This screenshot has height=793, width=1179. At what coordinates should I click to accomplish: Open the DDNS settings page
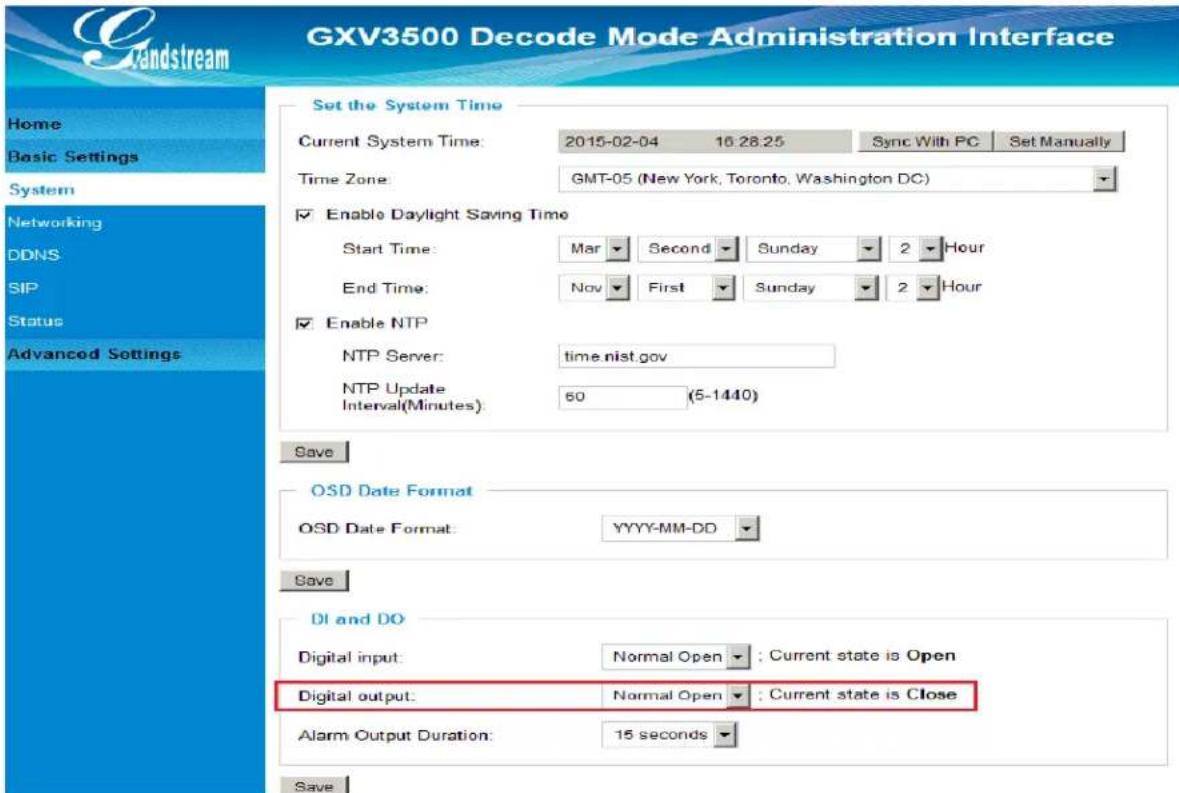pyautogui.click(x=33, y=255)
